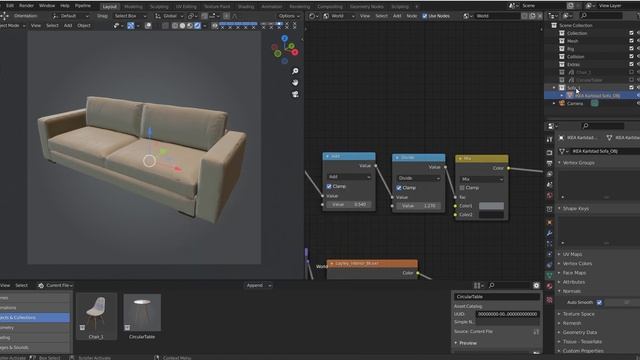640x360 pixels.
Task: Select solid viewport shading icon
Action: 182,25
